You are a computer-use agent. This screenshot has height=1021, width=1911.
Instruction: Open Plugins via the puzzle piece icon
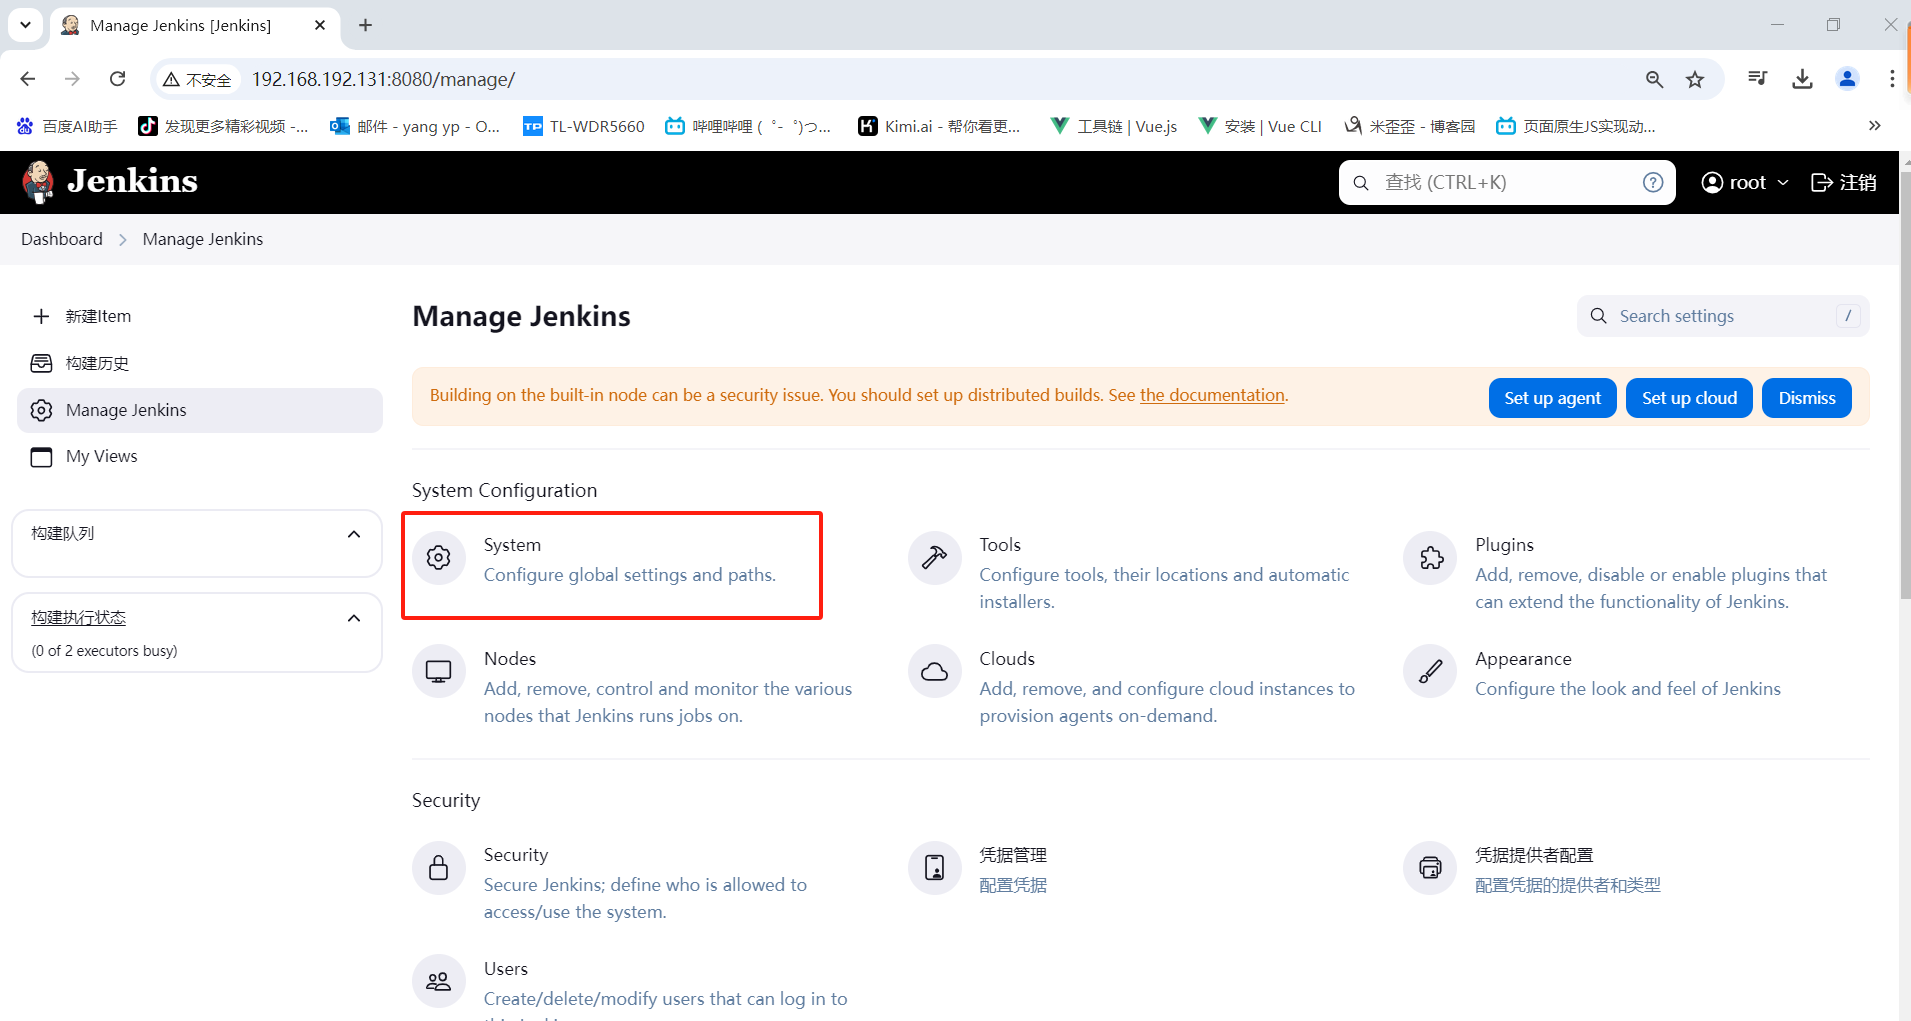pos(1430,558)
